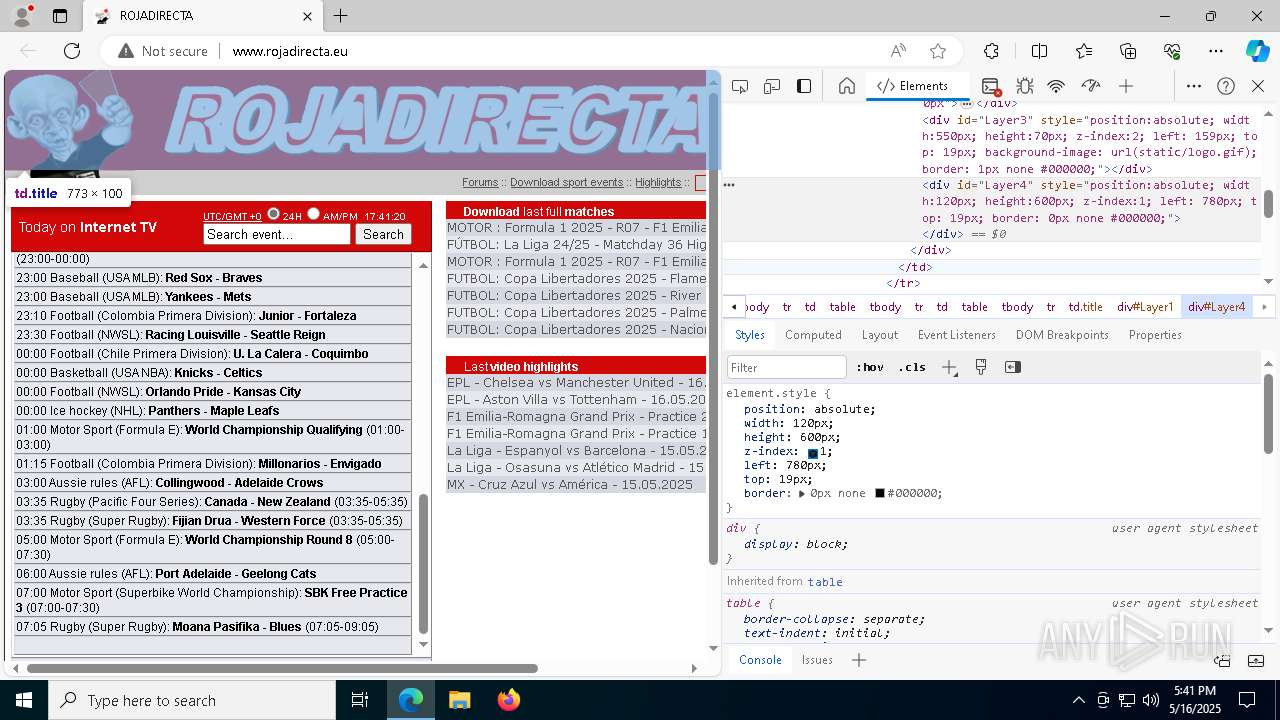The width and height of the screenshot is (1280, 720).
Task: Open DevTools customize three-dots menu
Action: [x=1194, y=86]
